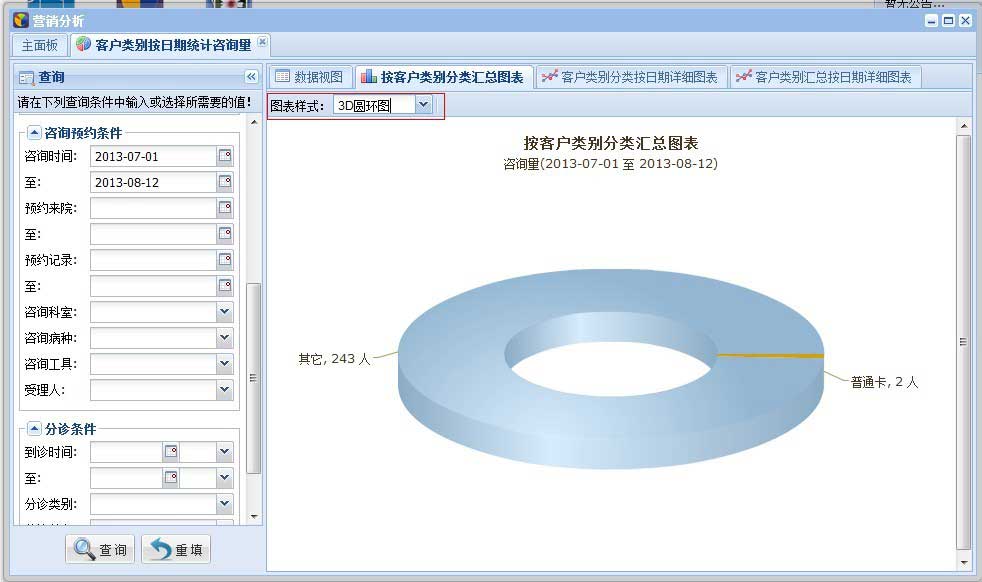Screen dimensions: 982x582
Task: Select the 按客户类别分类汇总图表 tab
Action: (444, 77)
